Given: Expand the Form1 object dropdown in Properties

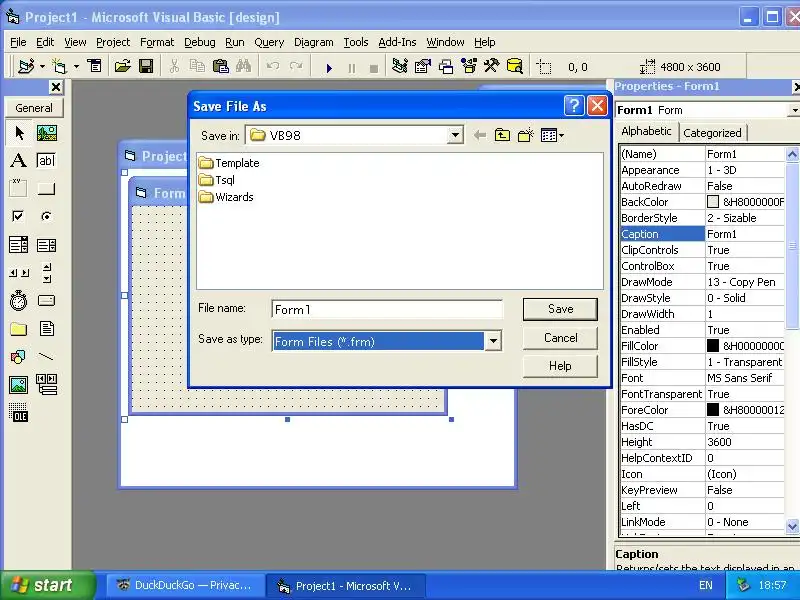Looking at the screenshot, I should [x=794, y=110].
